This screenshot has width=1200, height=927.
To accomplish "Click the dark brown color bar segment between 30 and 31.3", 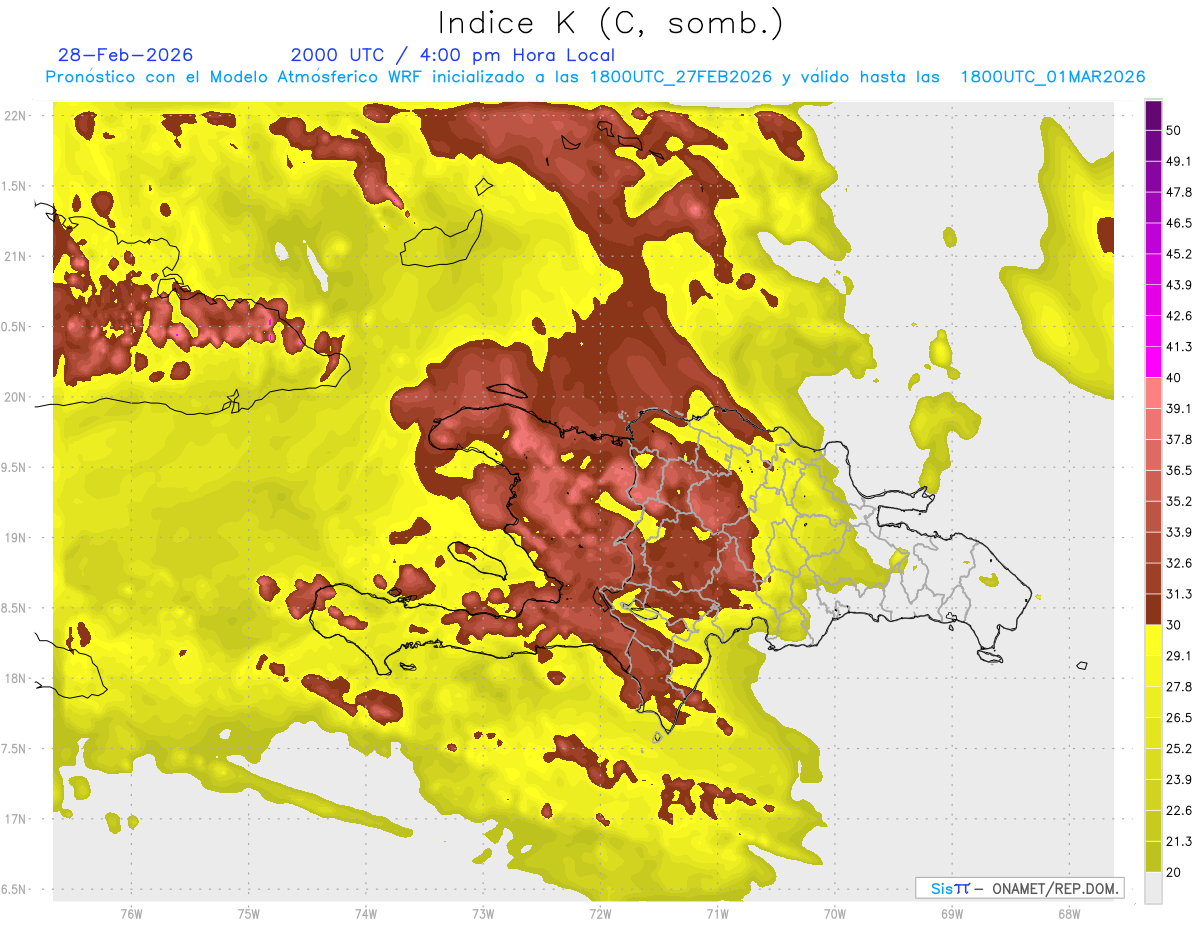I will pos(1153,609).
